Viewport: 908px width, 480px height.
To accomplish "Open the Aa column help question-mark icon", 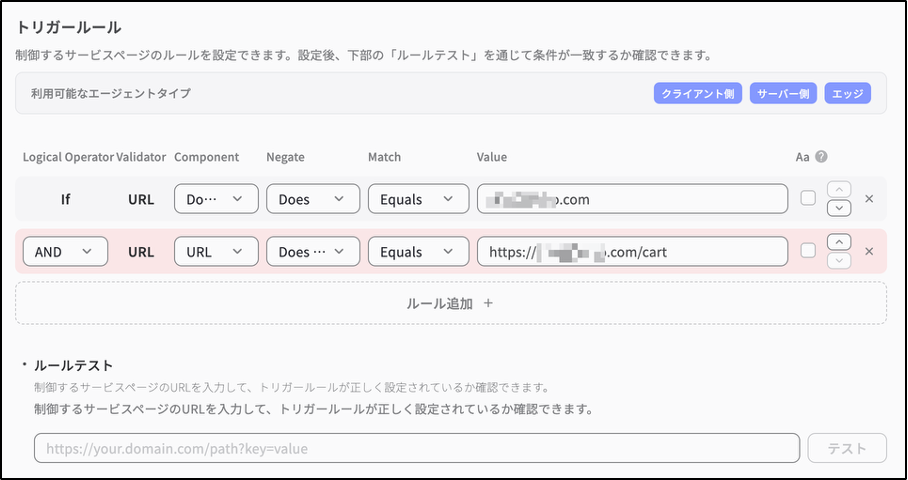I will 821,157.
